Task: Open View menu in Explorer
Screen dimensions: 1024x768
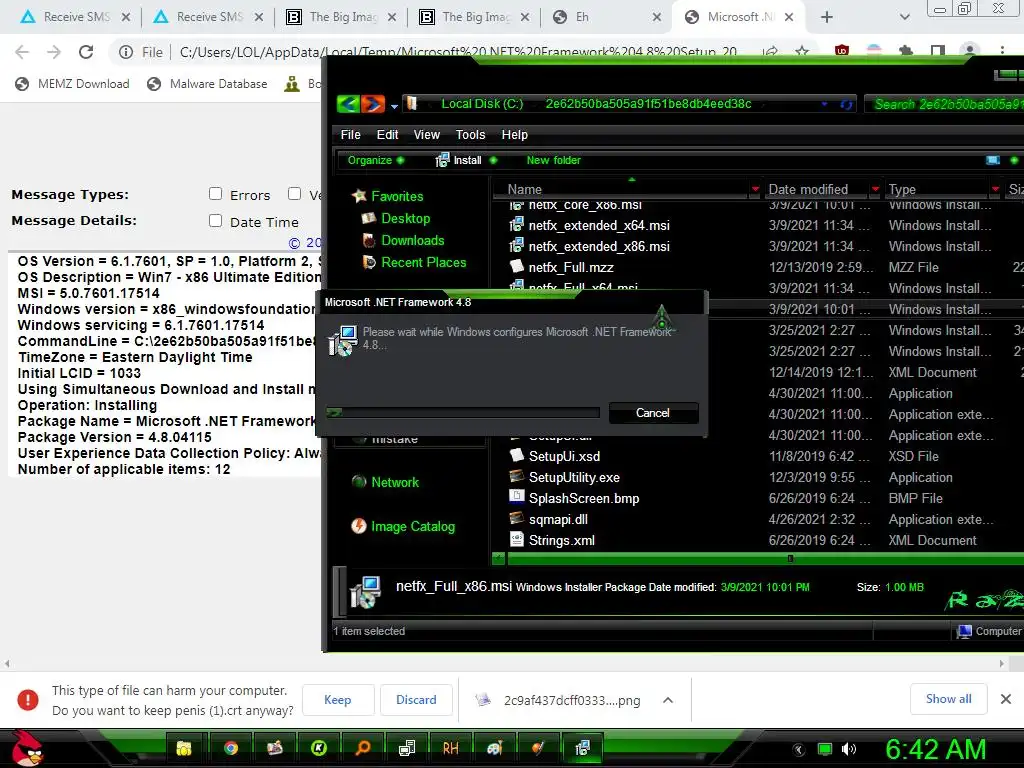Action: pos(426,135)
